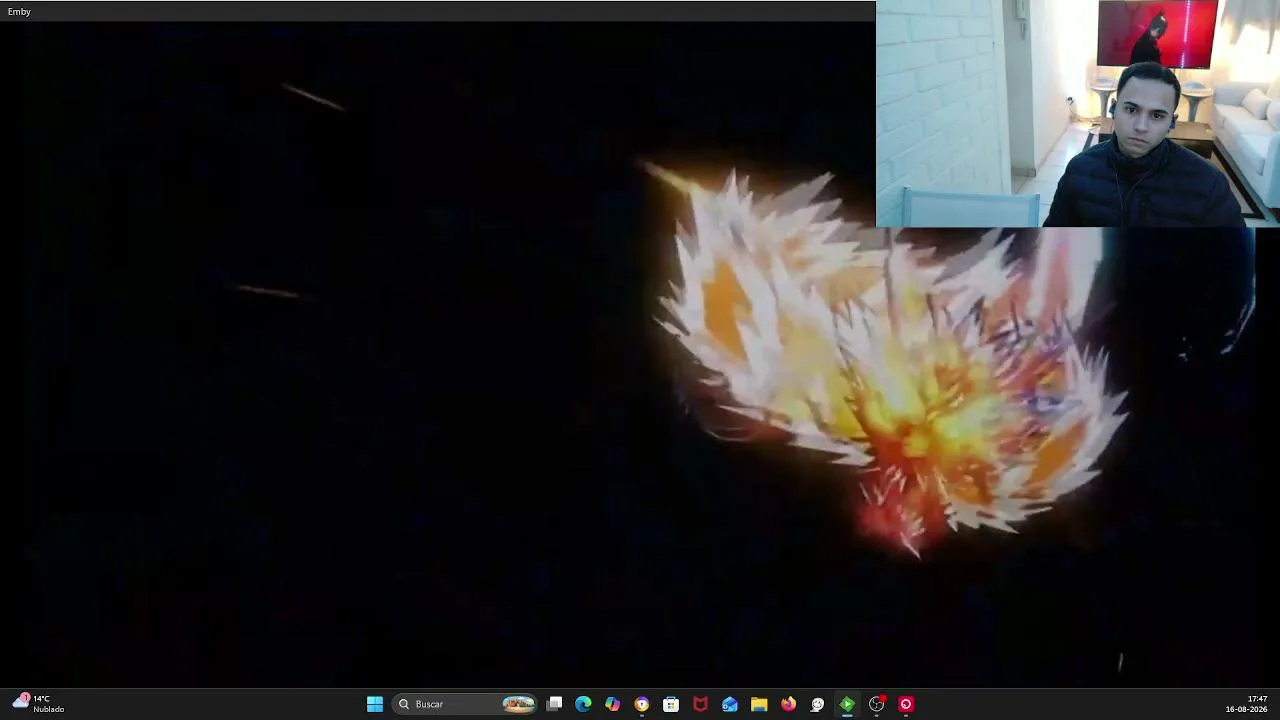Open the Outlook mail taskbar icon

pos(730,704)
